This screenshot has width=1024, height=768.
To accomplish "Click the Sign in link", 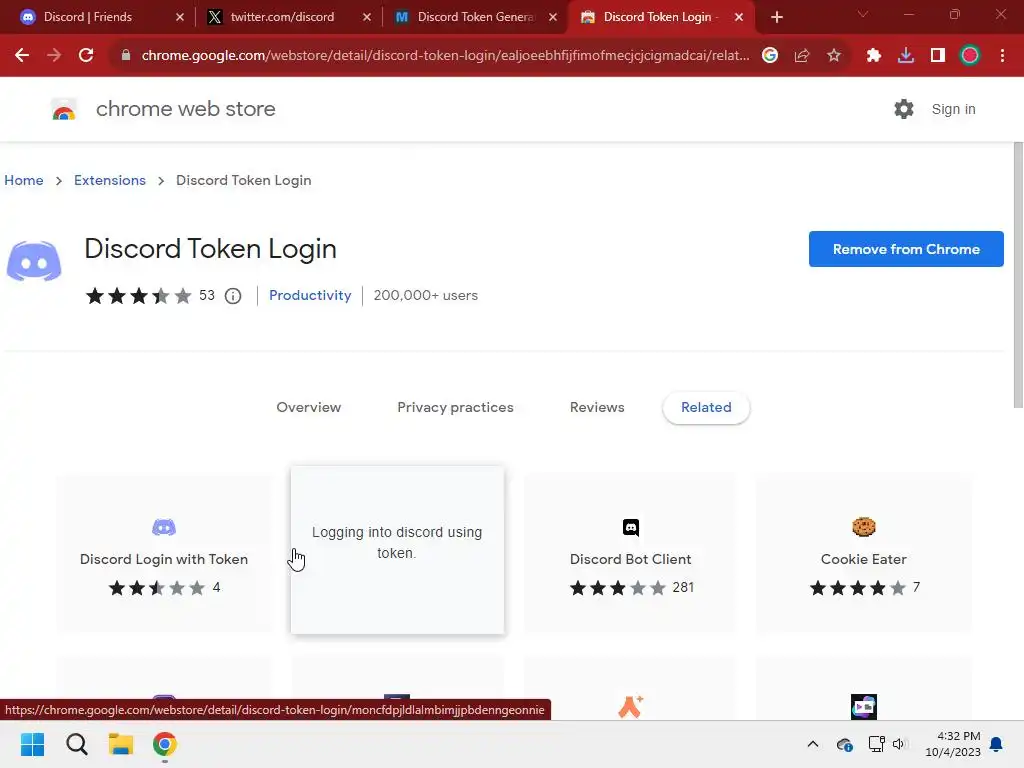I will click(953, 109).
